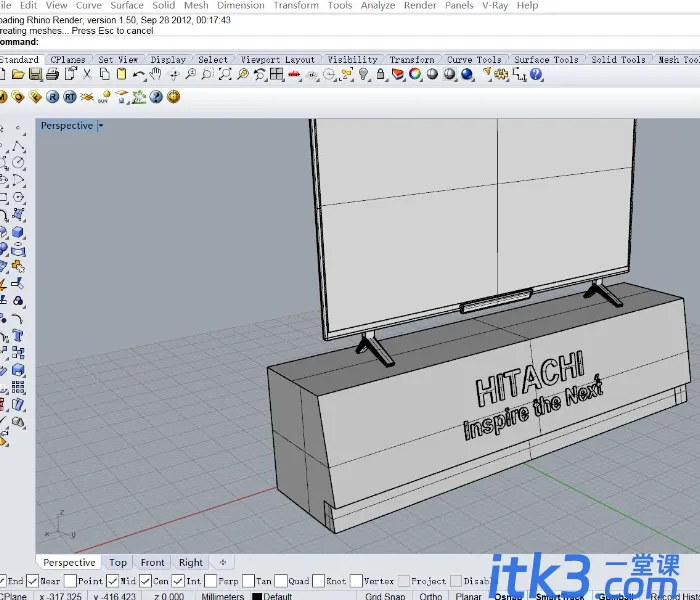Viewport: 700px width, 600px height.
Task: Open the Surface menu
Action: [127, 5]
